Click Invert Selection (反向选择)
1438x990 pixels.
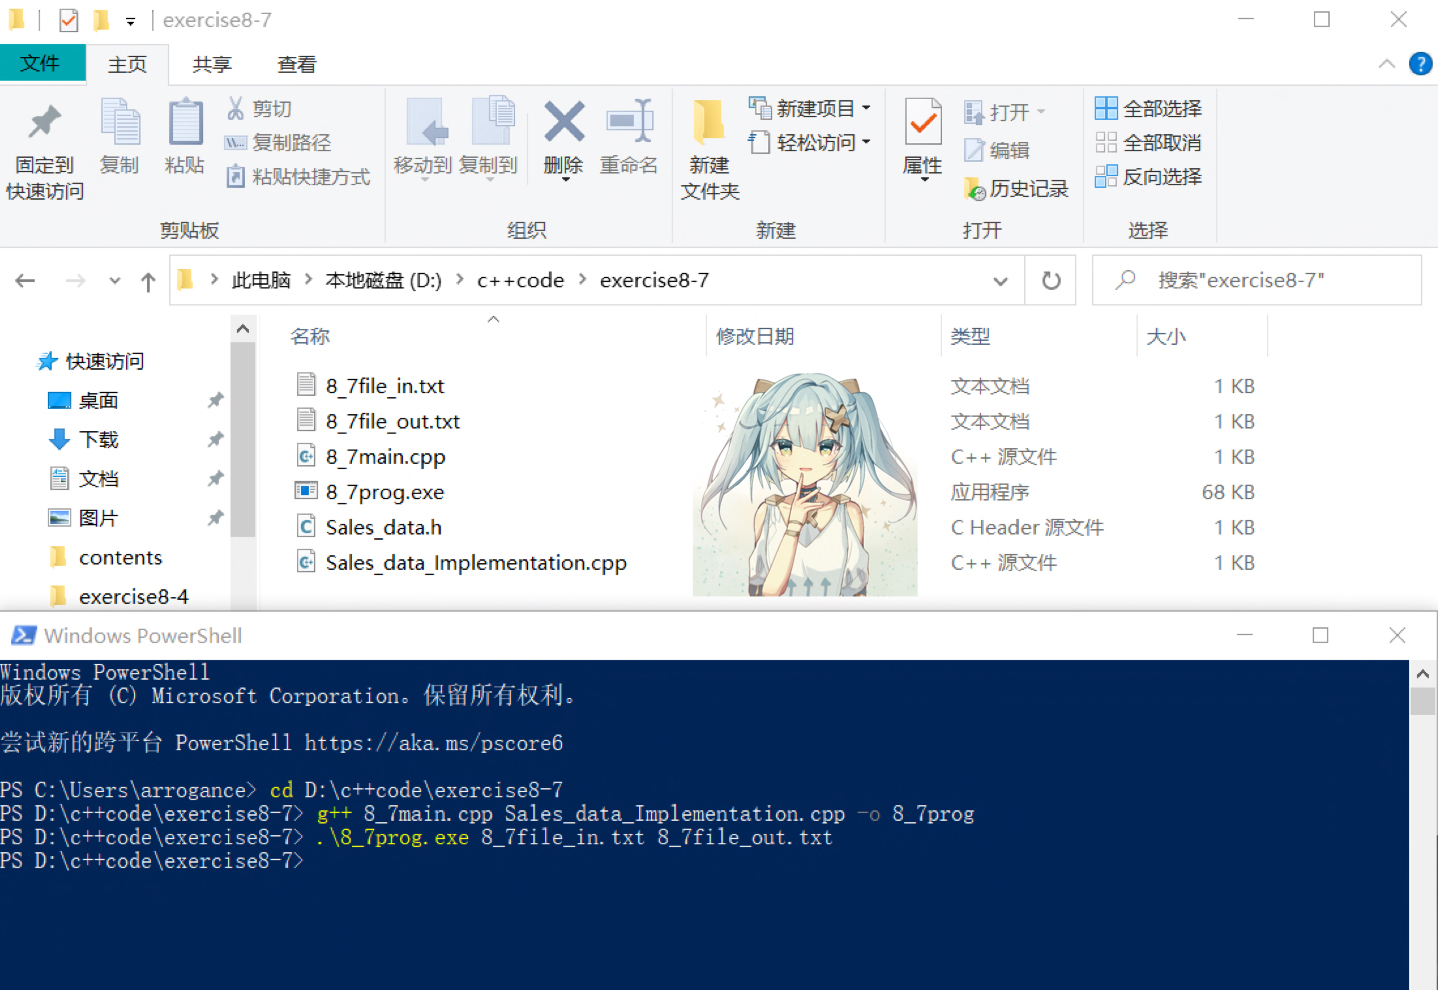tap(1149, 177)
